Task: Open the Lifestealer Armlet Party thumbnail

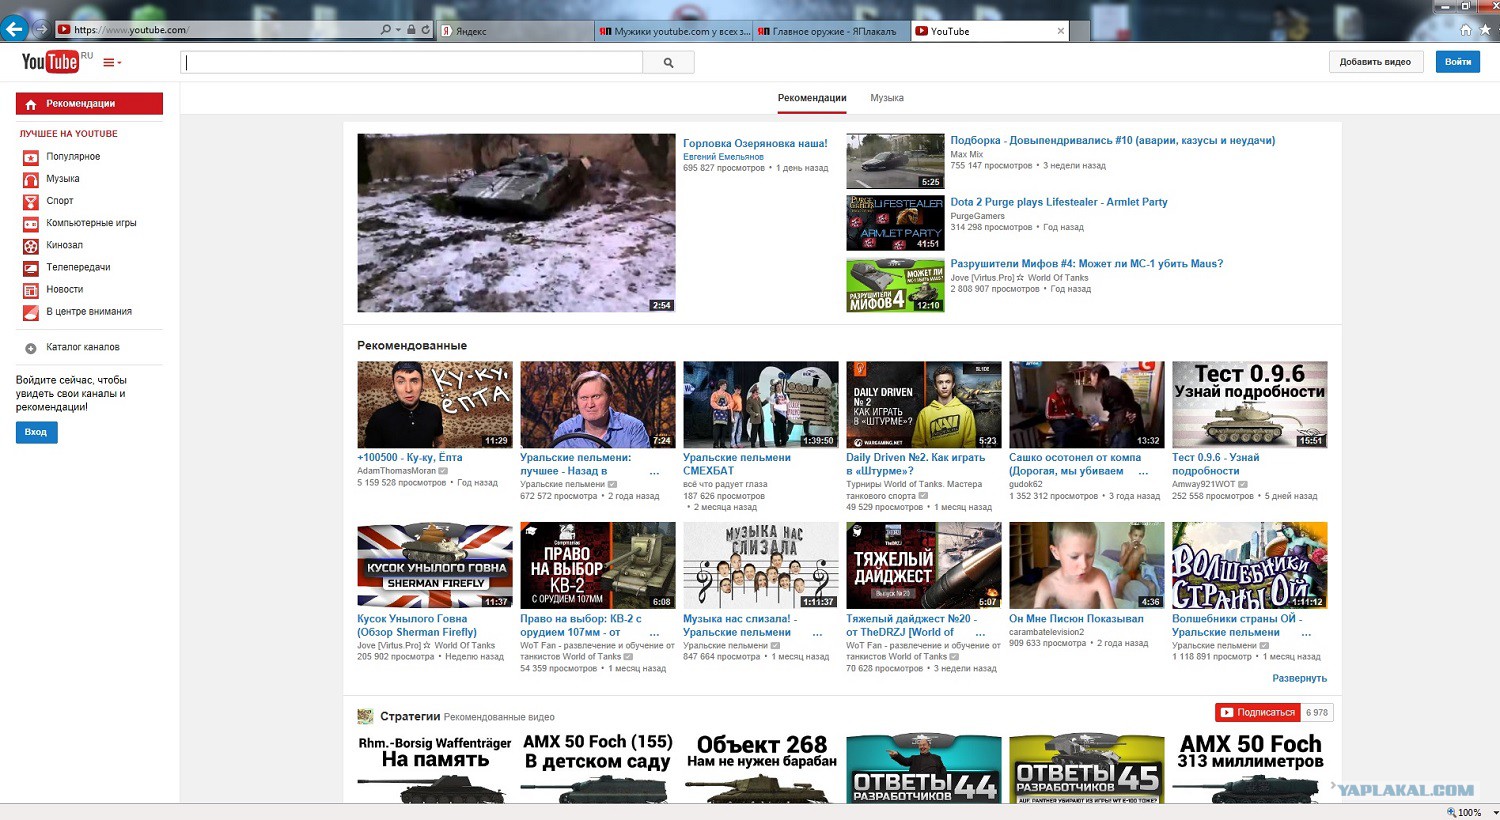Action: [x=895, y=223]
